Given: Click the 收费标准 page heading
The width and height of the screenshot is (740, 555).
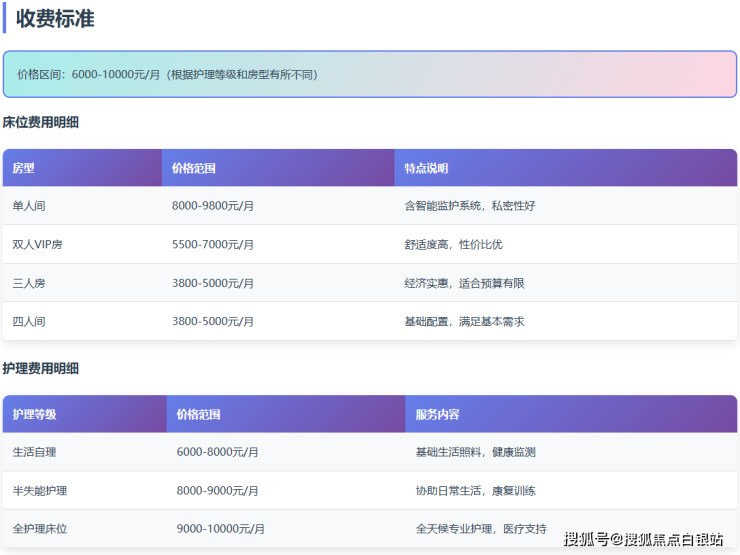Looking at the screenshot, I should (x=55, y=18).
